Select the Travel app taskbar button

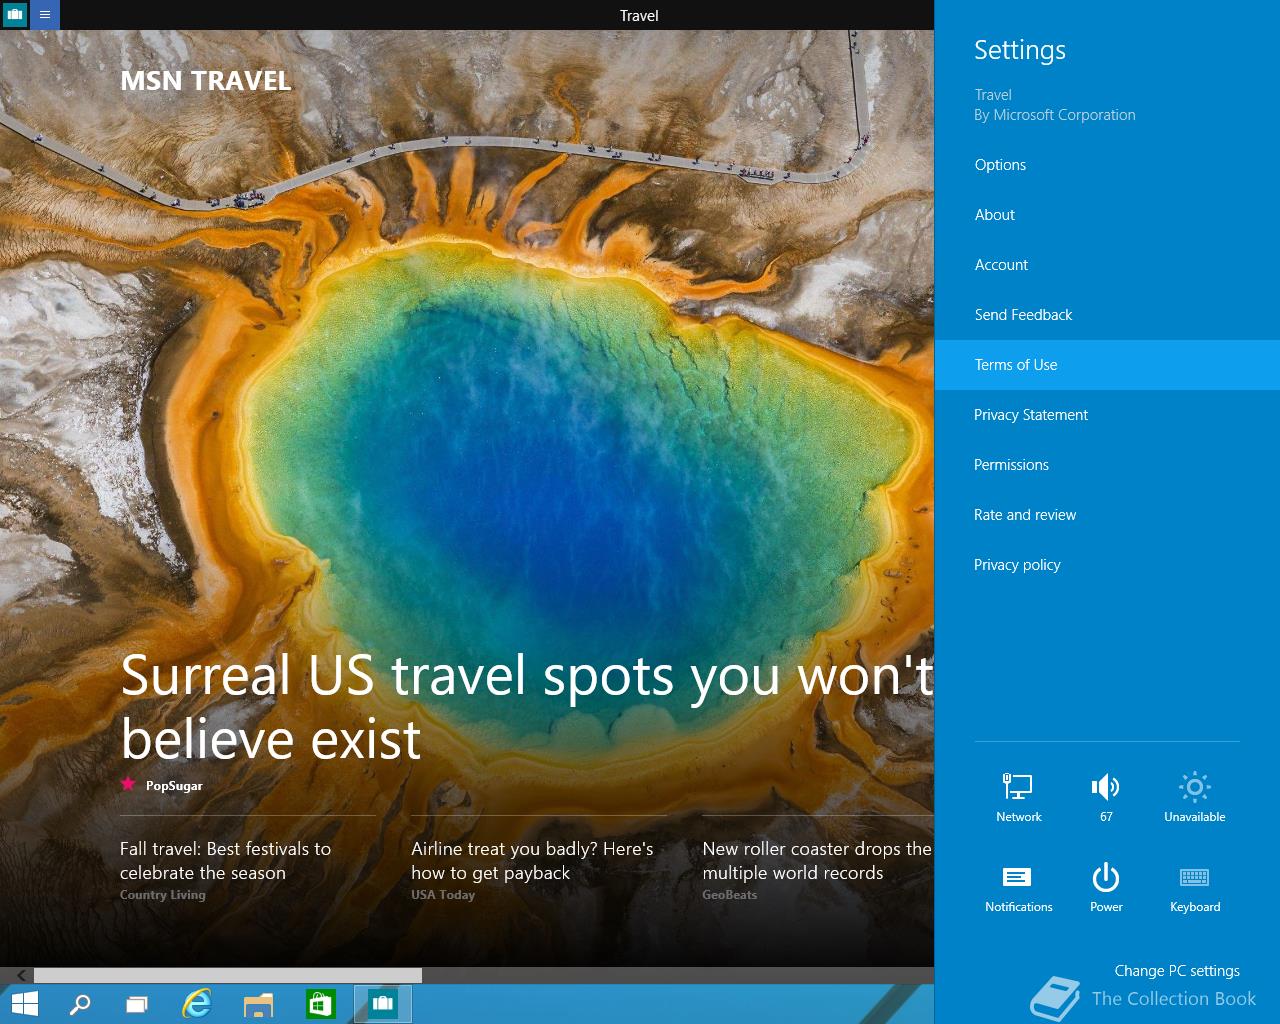pos(383,1004)
